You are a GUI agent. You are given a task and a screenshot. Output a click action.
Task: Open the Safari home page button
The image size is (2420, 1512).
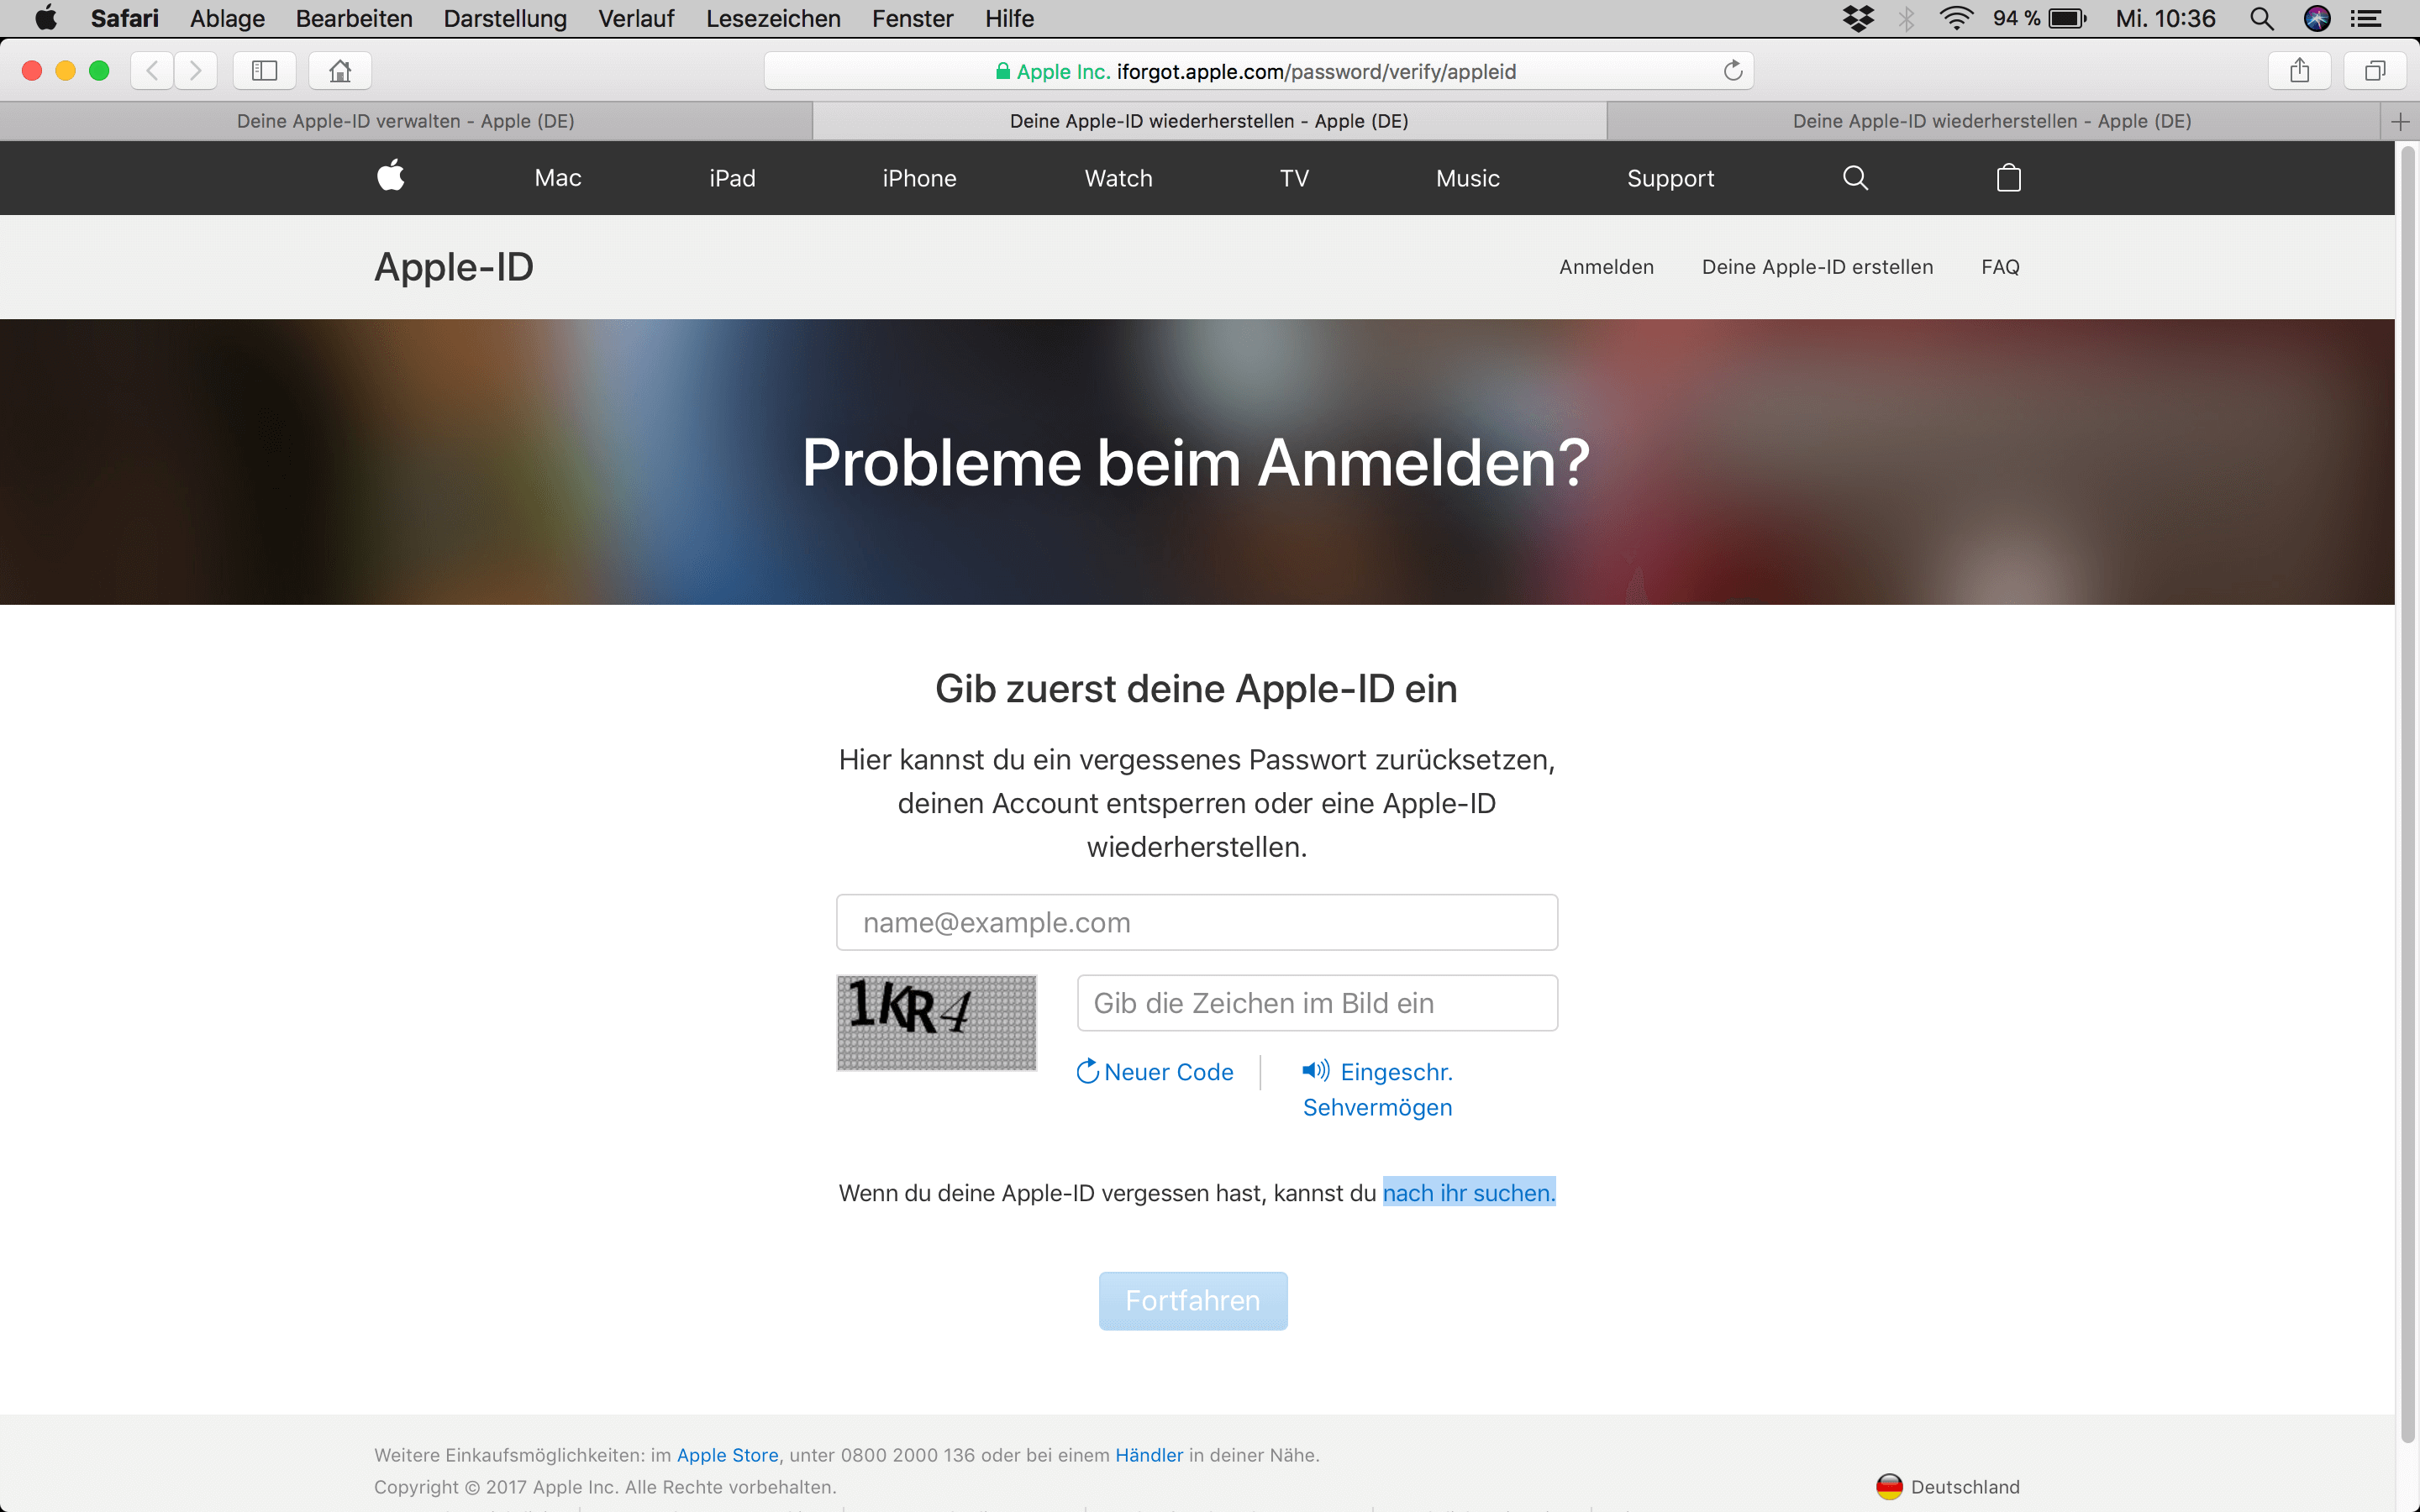340,71
